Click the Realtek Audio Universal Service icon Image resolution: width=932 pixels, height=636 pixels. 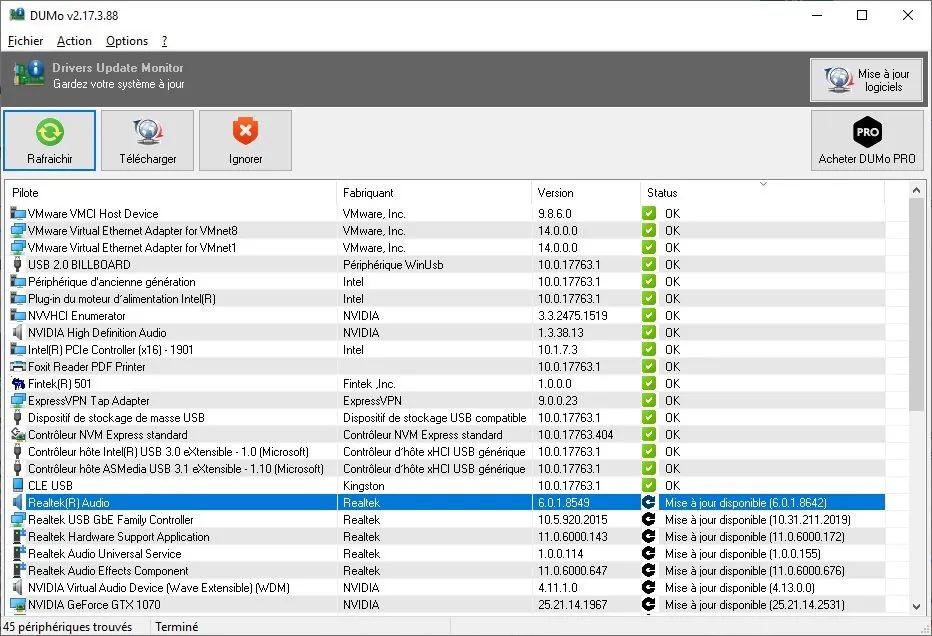coord(18,554)
